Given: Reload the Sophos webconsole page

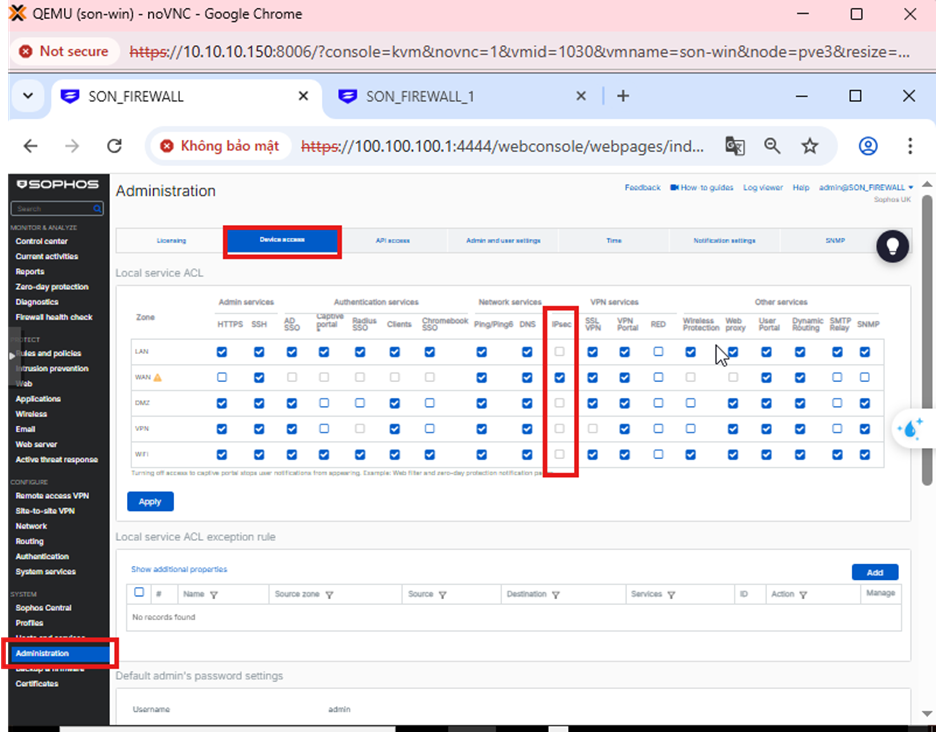Looking at the screenshot, I should click(x=114, y=146).
